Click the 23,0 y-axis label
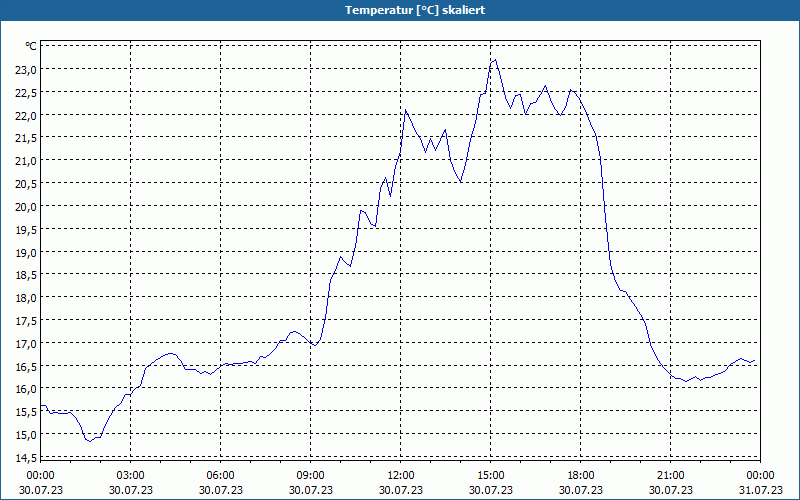The width and height of the screenshot is (800, 500). coord(26,70)
